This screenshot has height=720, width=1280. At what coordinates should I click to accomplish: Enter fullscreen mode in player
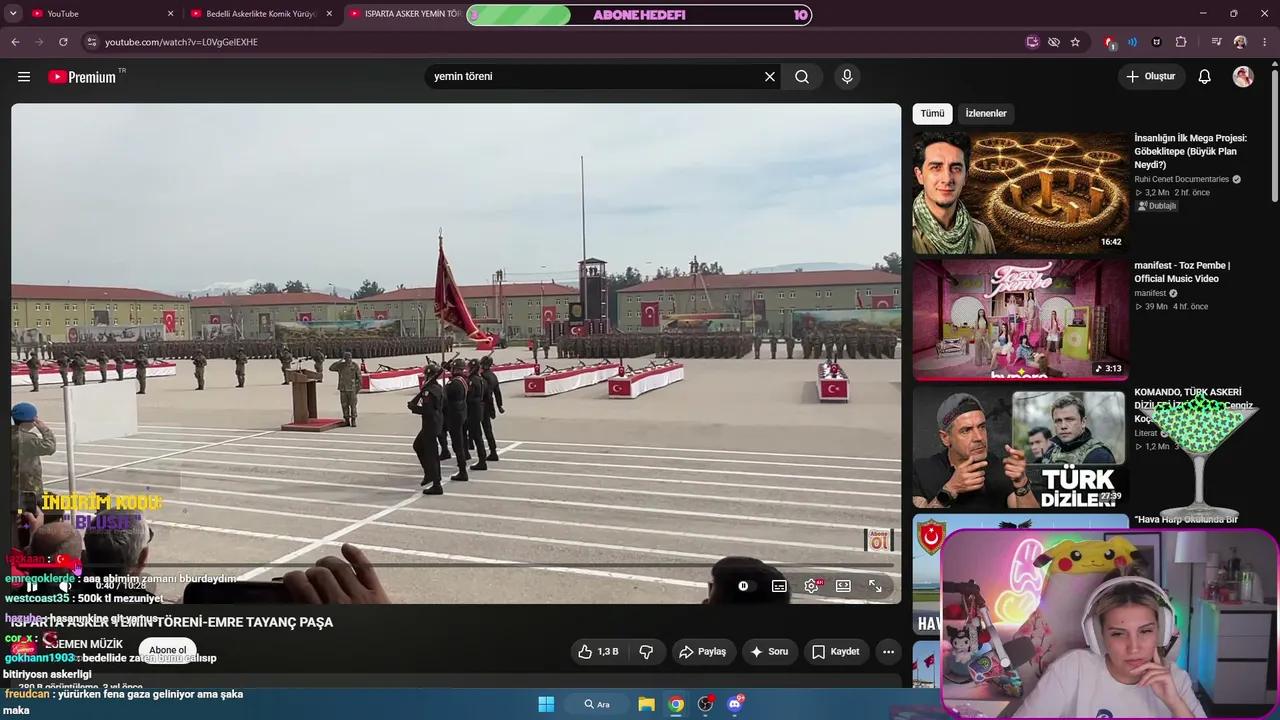875,586
